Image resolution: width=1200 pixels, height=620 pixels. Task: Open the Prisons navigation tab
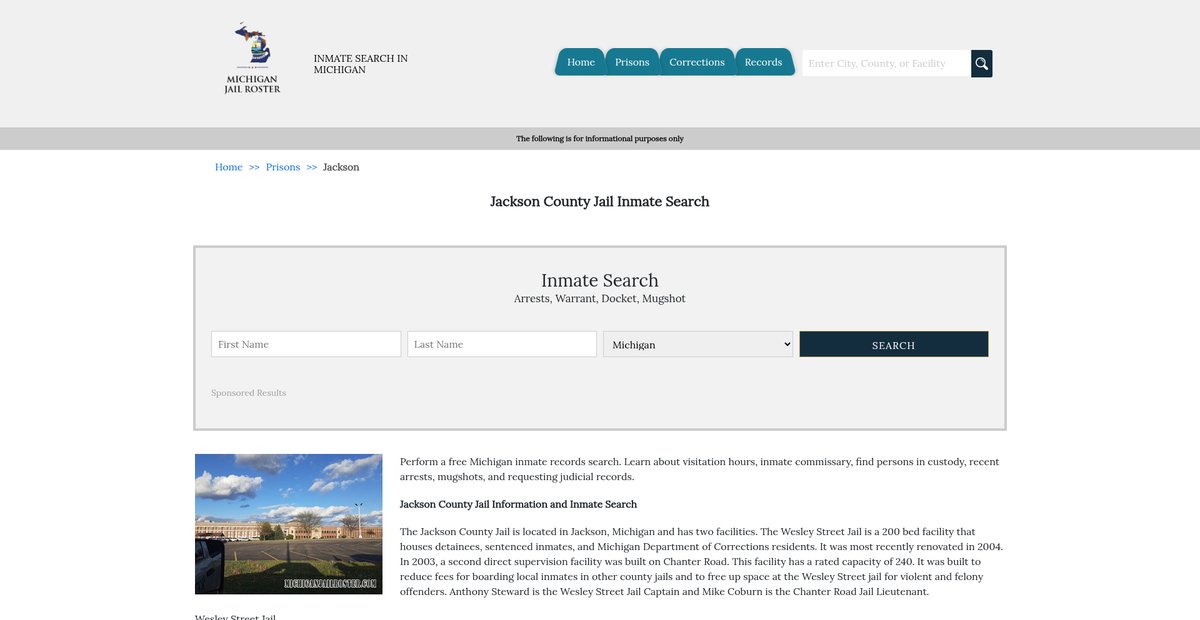[632, 62]
